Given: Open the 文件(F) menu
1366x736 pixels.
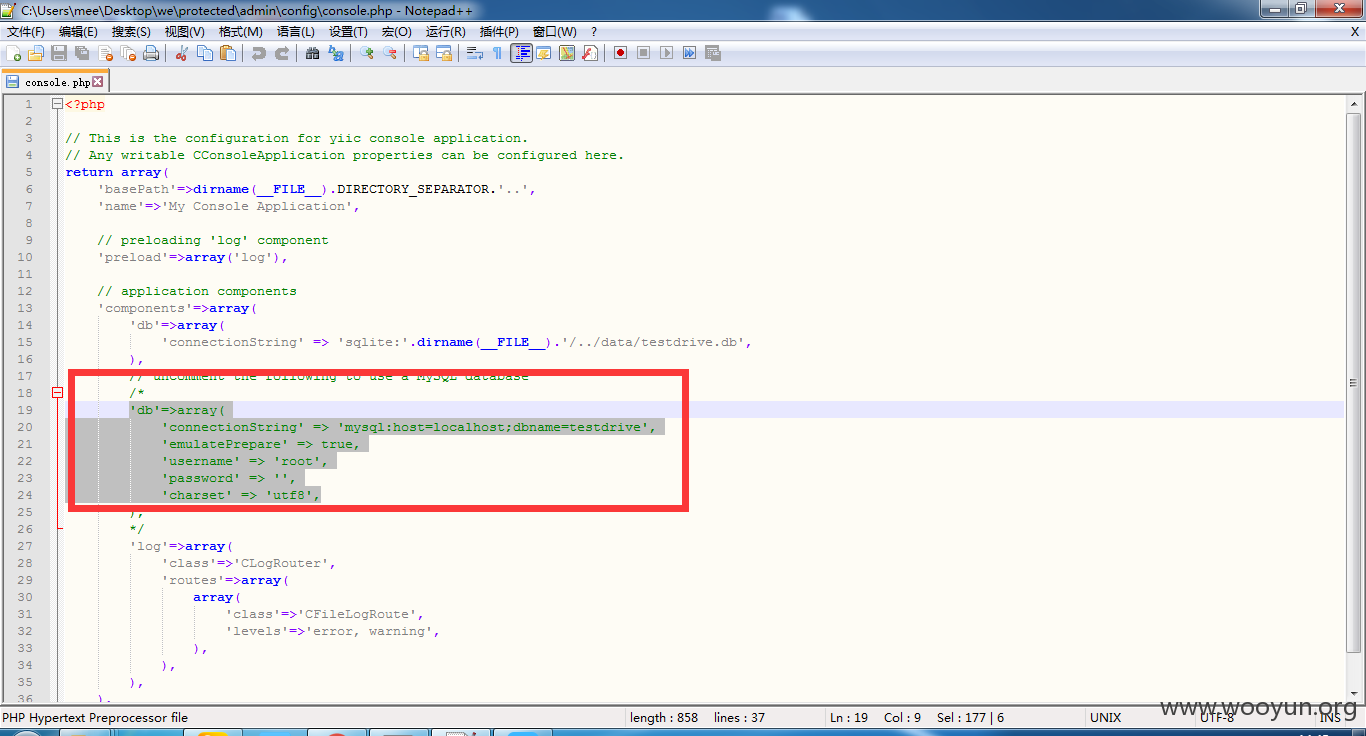Looking at the screenshot, I should (26, 32).
